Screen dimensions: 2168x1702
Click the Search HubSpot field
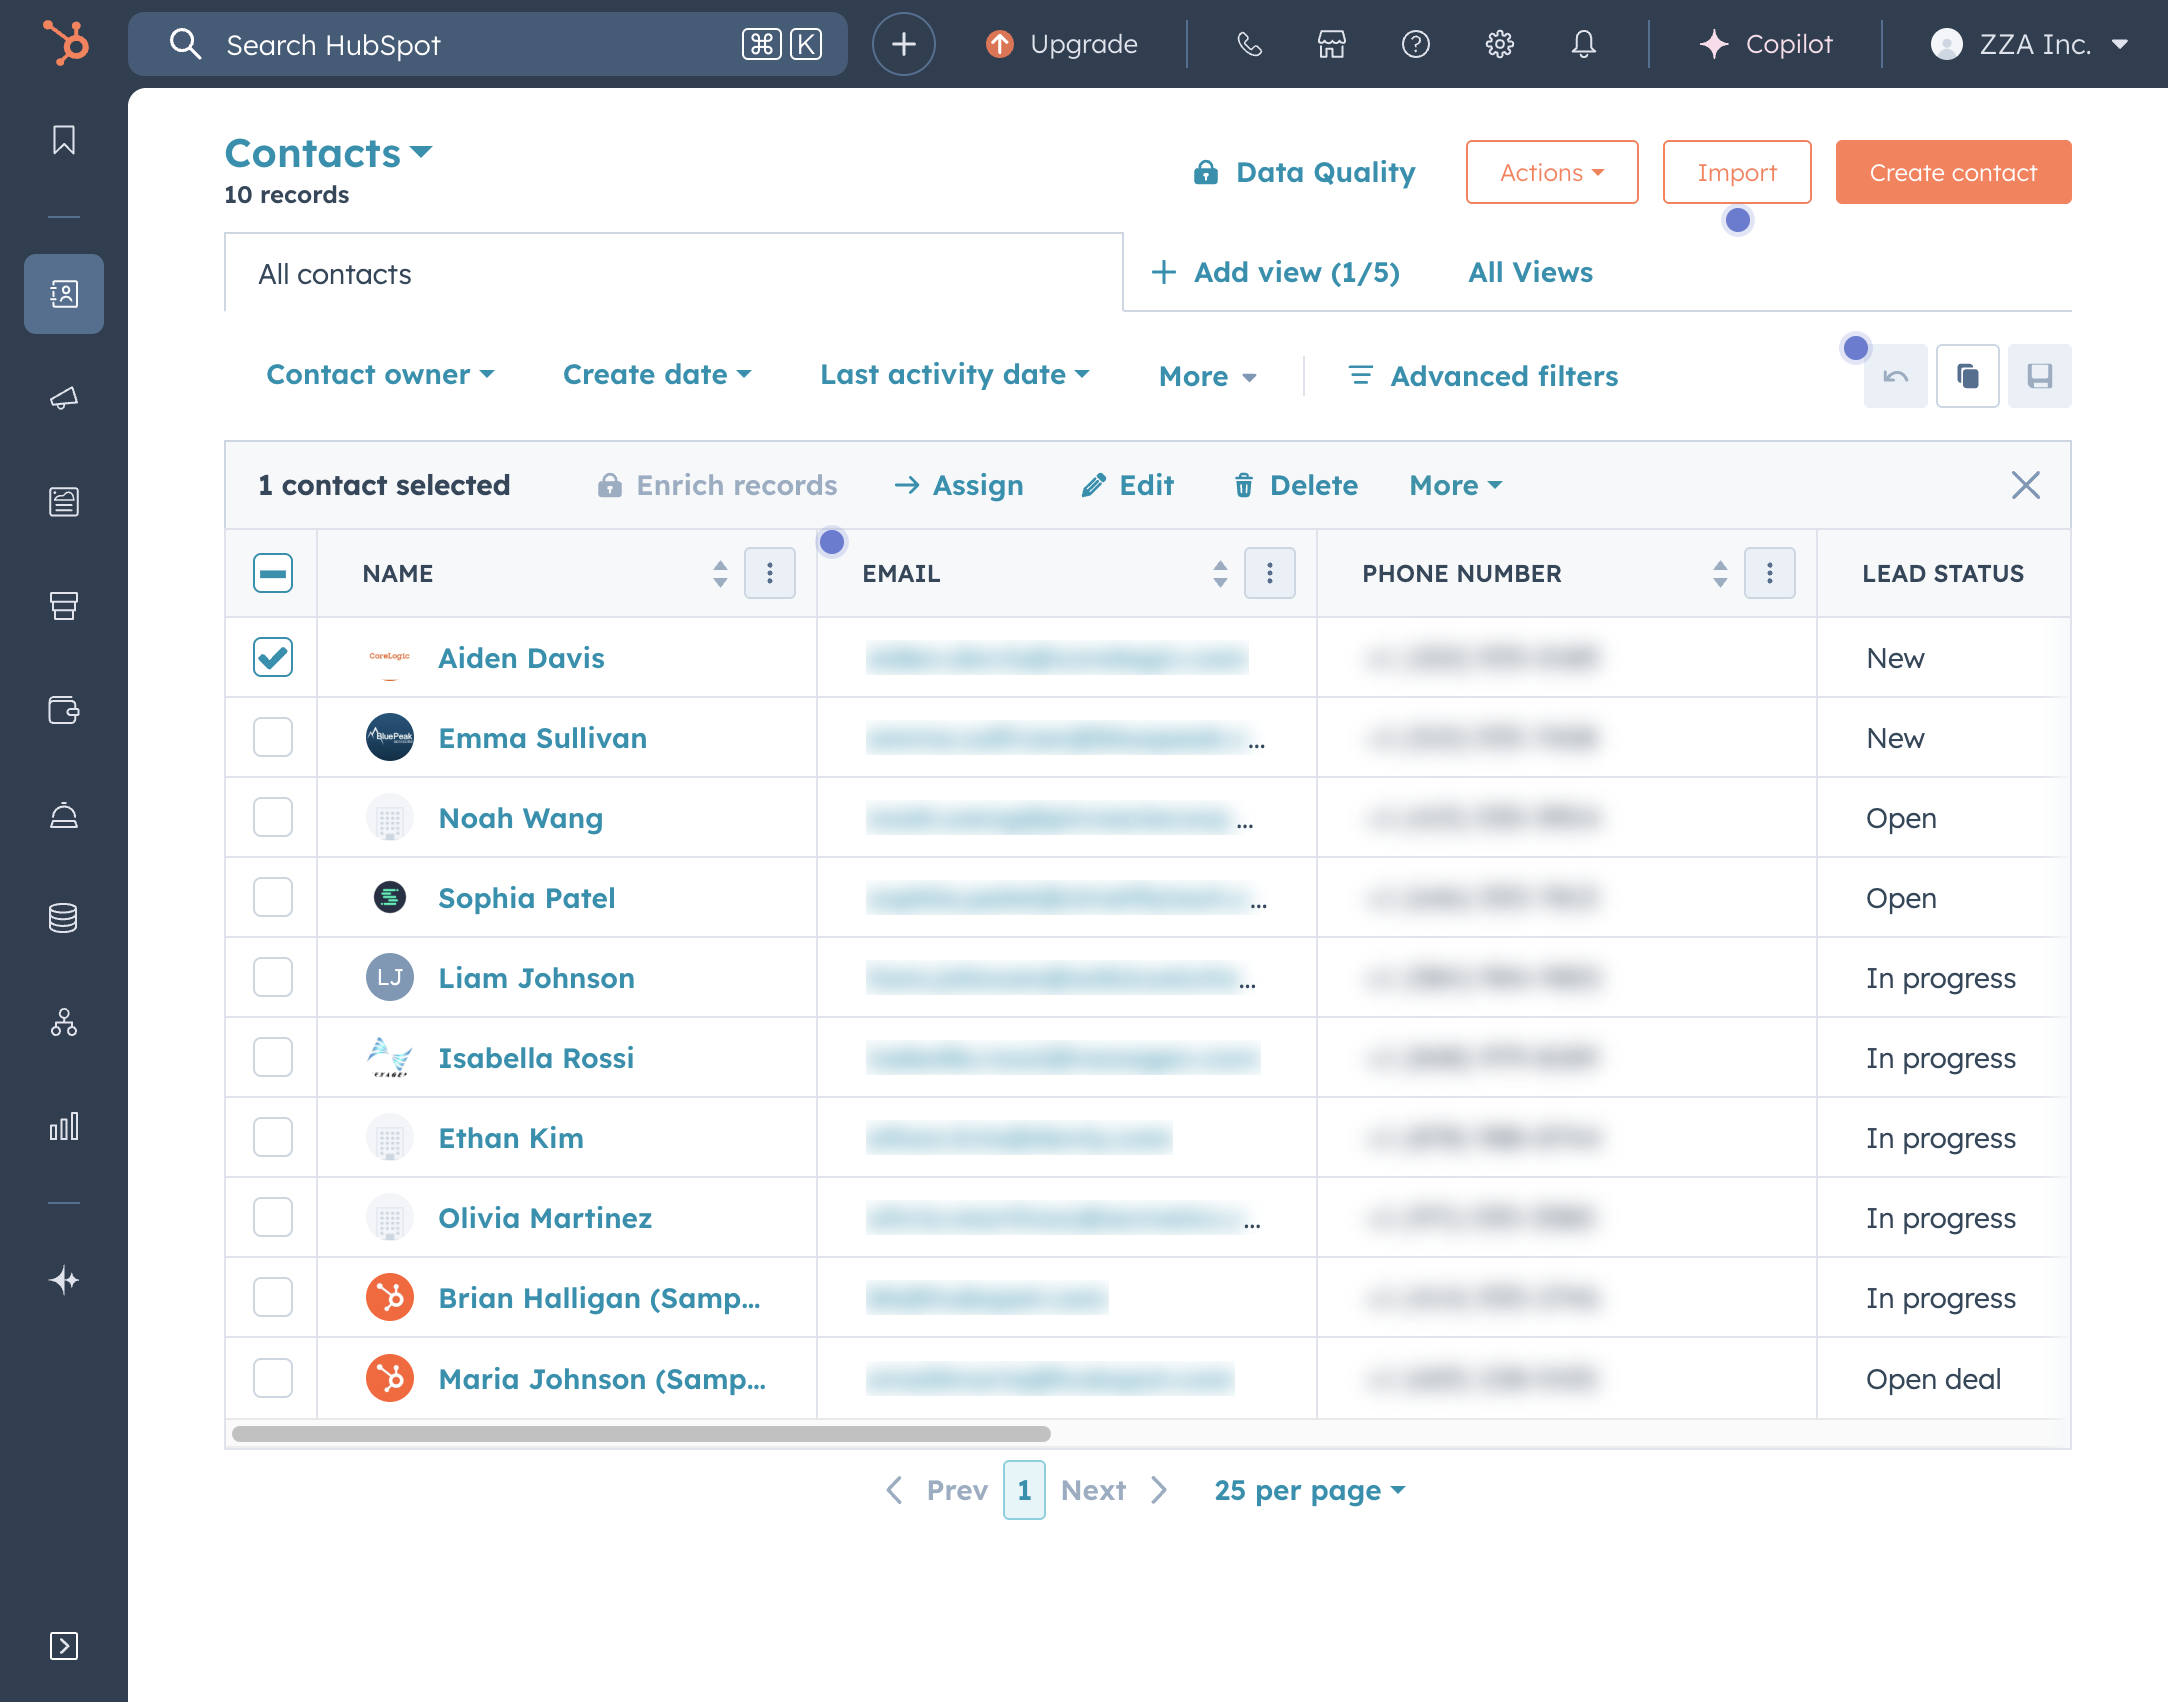tap(488, 44)
